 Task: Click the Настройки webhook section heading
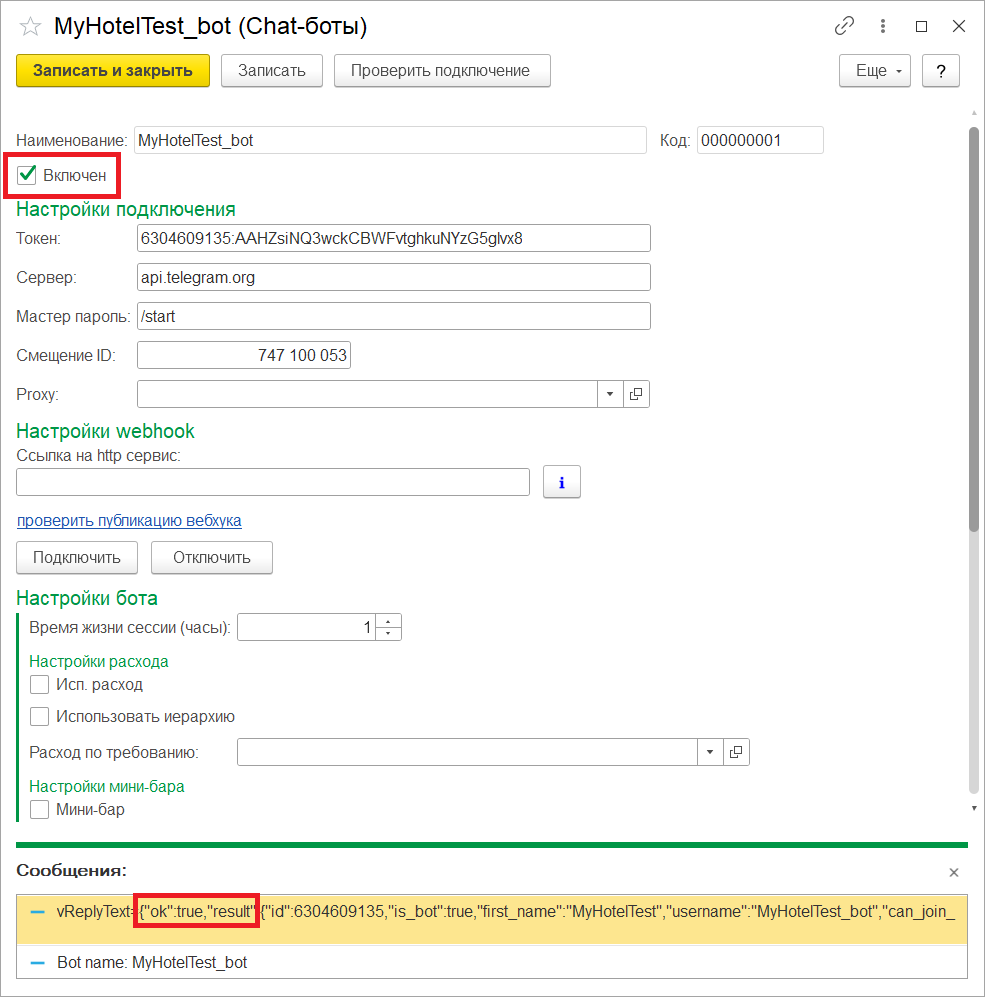point(106,431)
